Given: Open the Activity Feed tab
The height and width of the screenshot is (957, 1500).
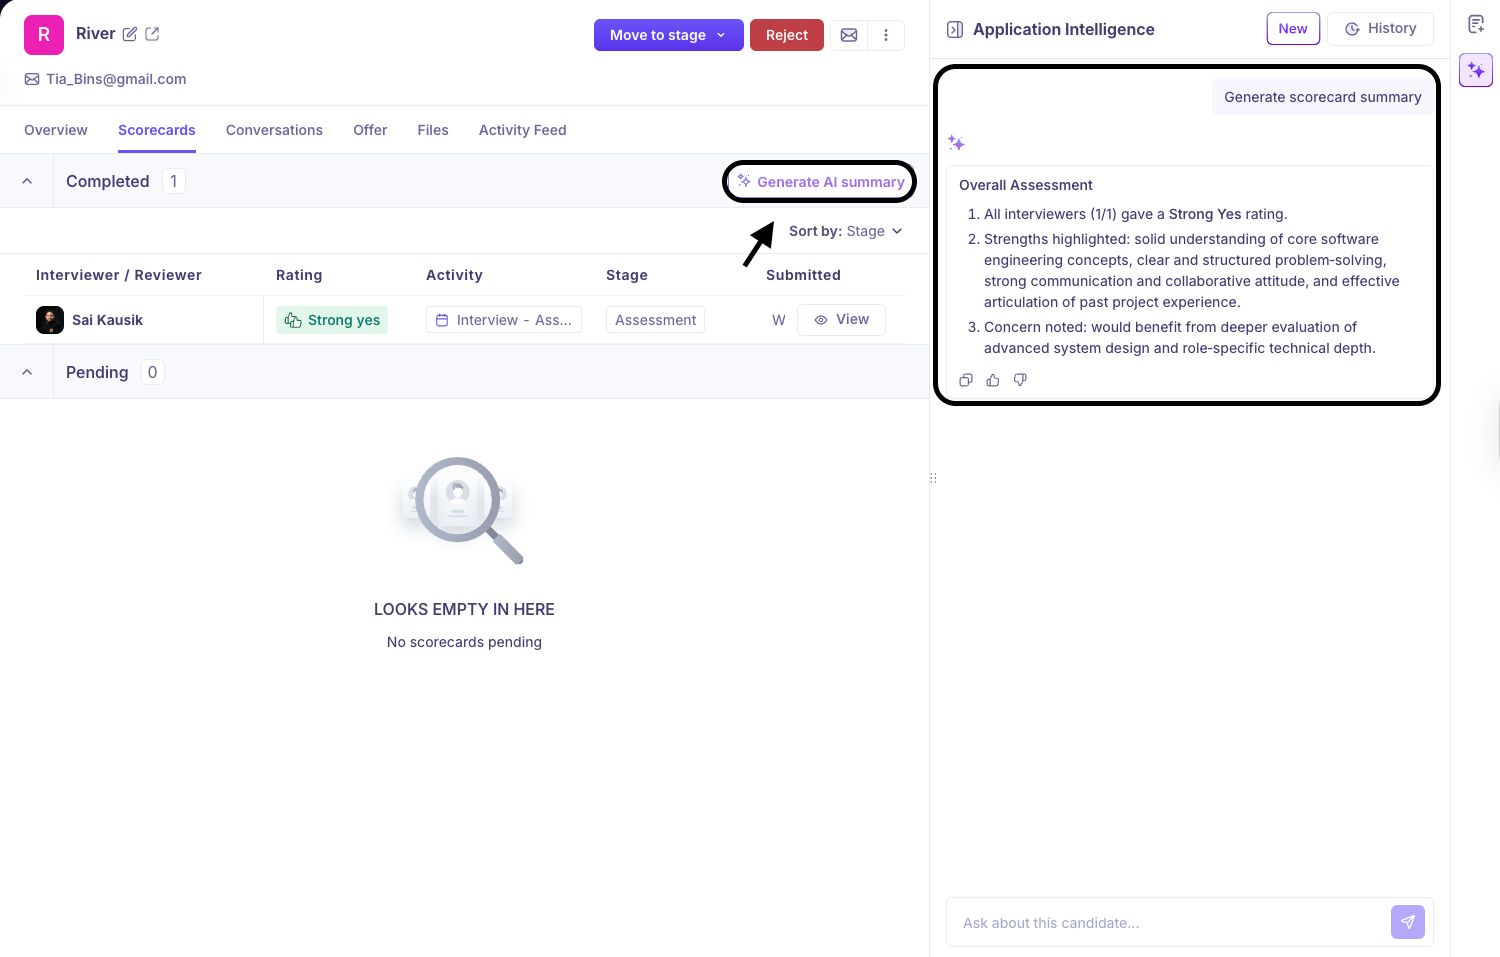Looking at the screenshot, I should [x=522, y=130].
